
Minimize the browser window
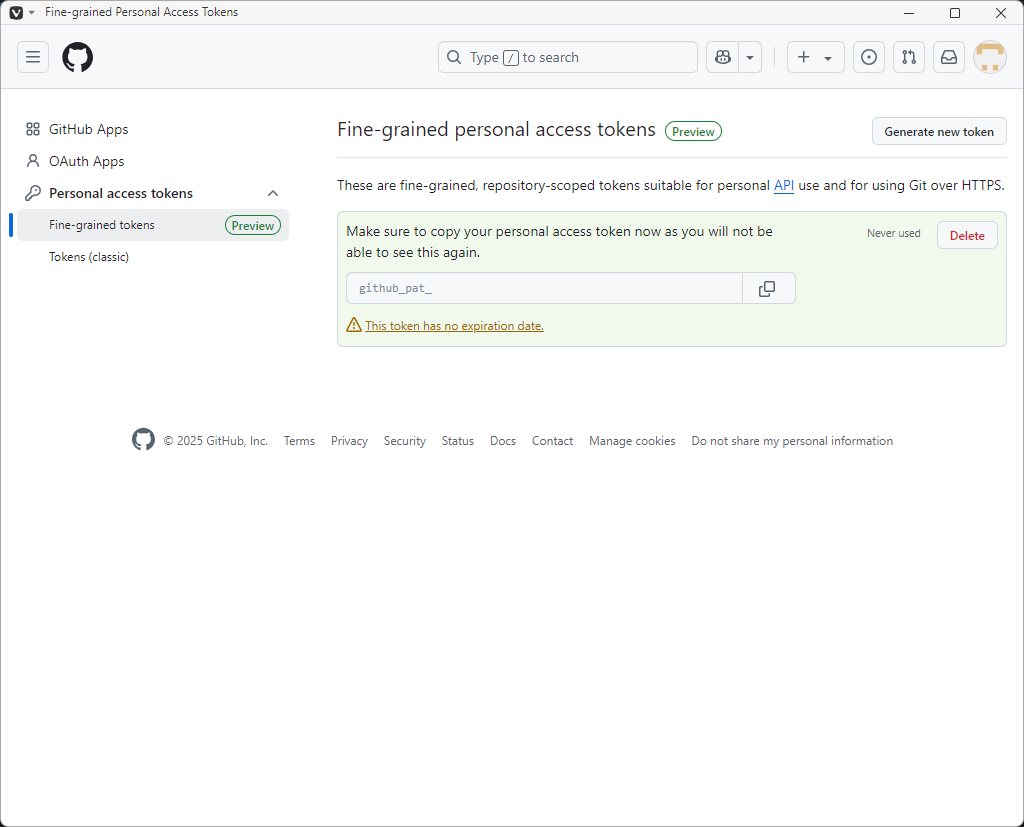pyautogui.click(x=908, y=13)
